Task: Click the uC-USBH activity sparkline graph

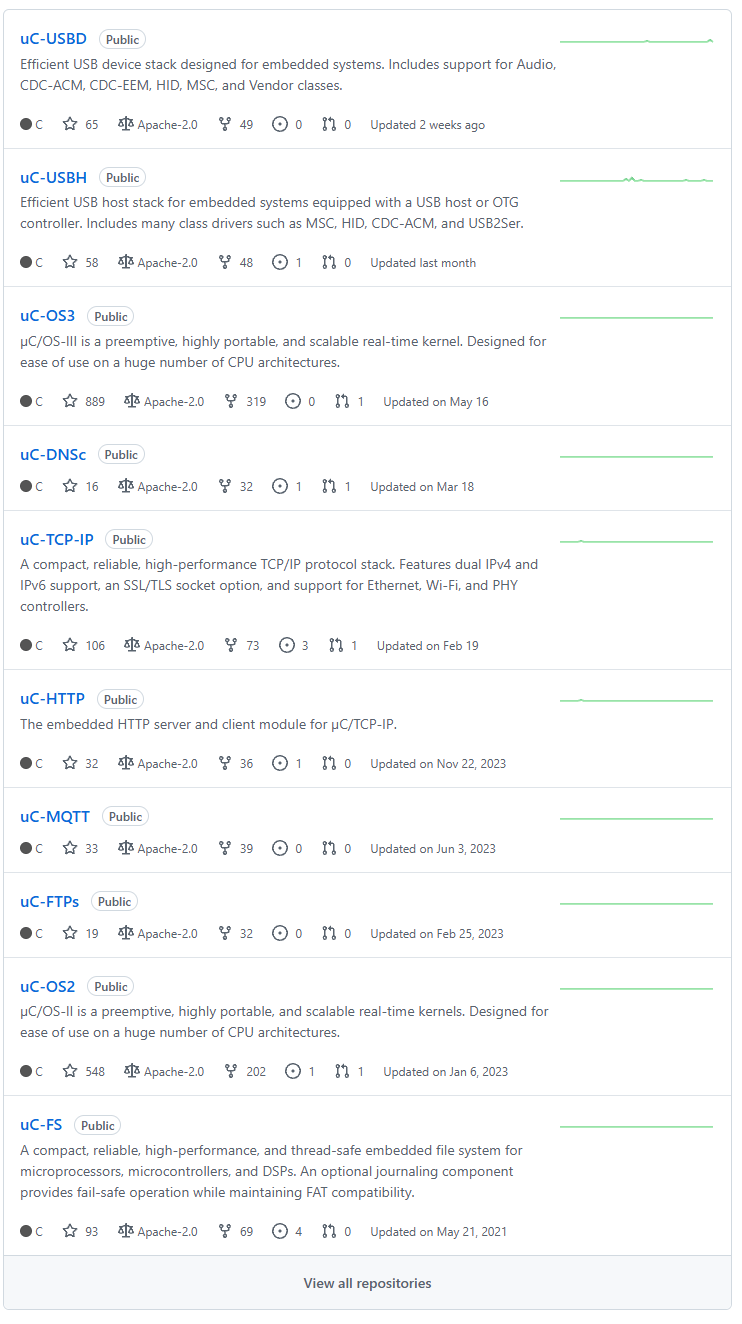Action: [x=636, y=179]
